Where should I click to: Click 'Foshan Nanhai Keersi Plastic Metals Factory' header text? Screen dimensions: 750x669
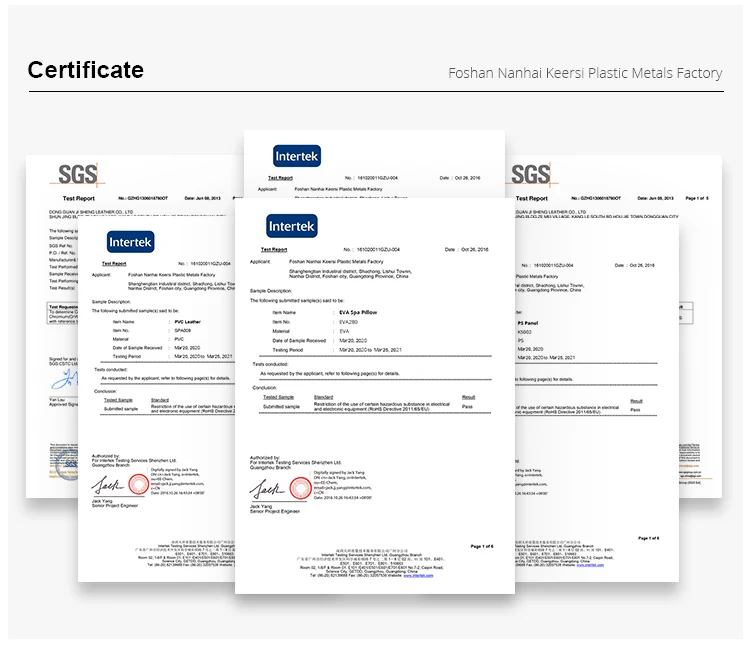[585, 73]
